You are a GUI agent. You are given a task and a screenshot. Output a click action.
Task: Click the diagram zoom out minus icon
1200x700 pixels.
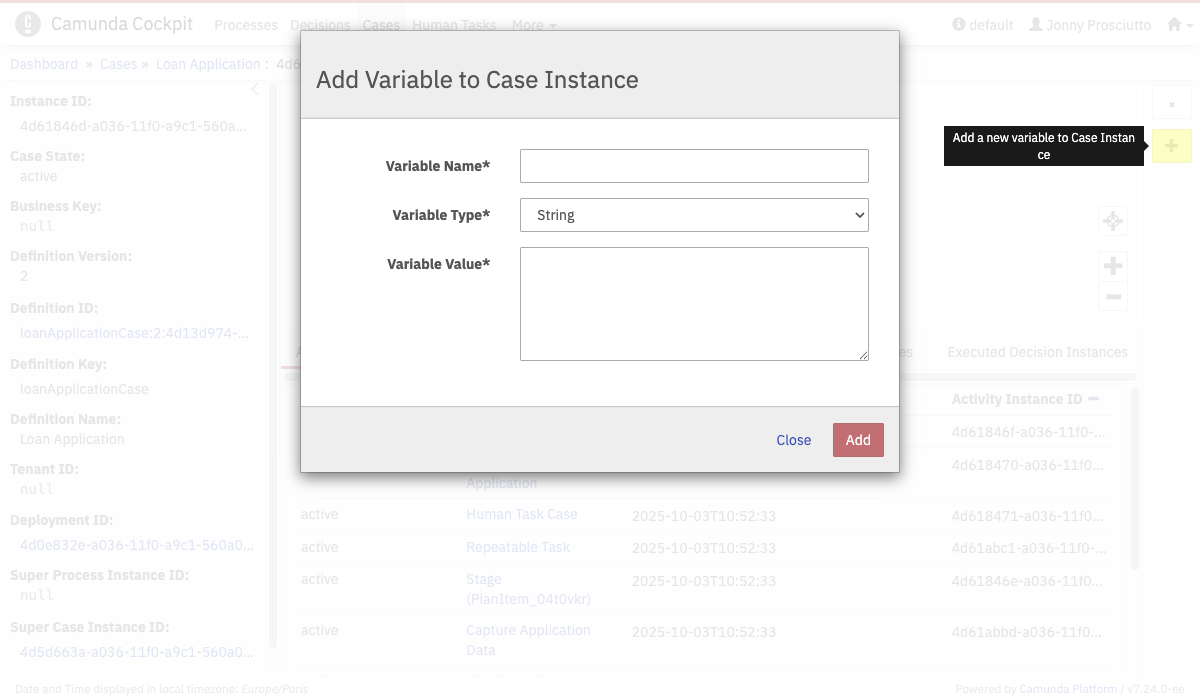point(1112,297)
